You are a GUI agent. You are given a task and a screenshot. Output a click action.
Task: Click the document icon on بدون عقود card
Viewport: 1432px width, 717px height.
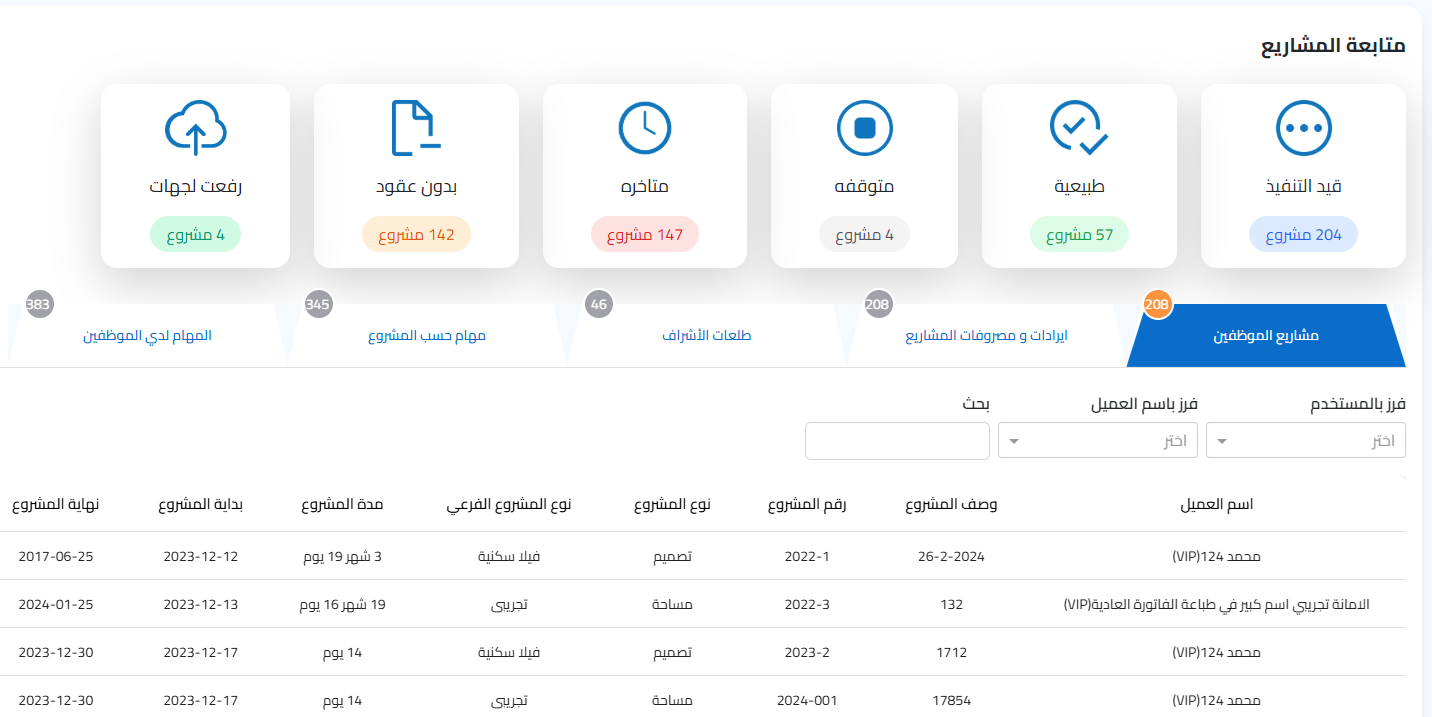coord(416,129)
